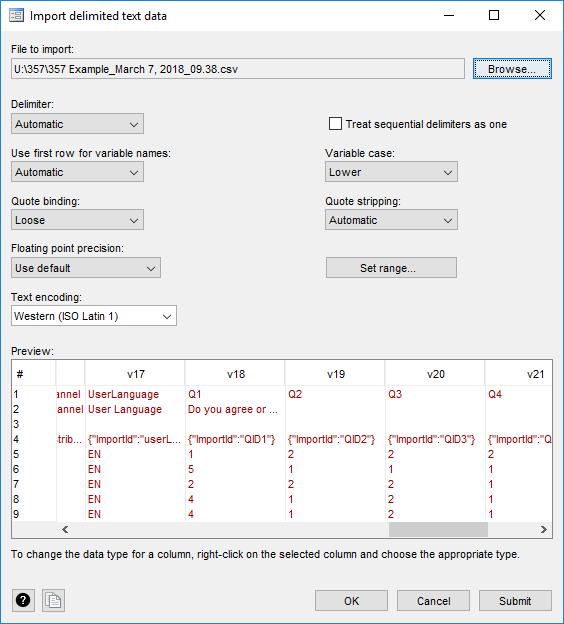The height and width of the screenshot is (624, 564).
Task: Open the Quote binding dropdown
Action: [x=77, y=220]
